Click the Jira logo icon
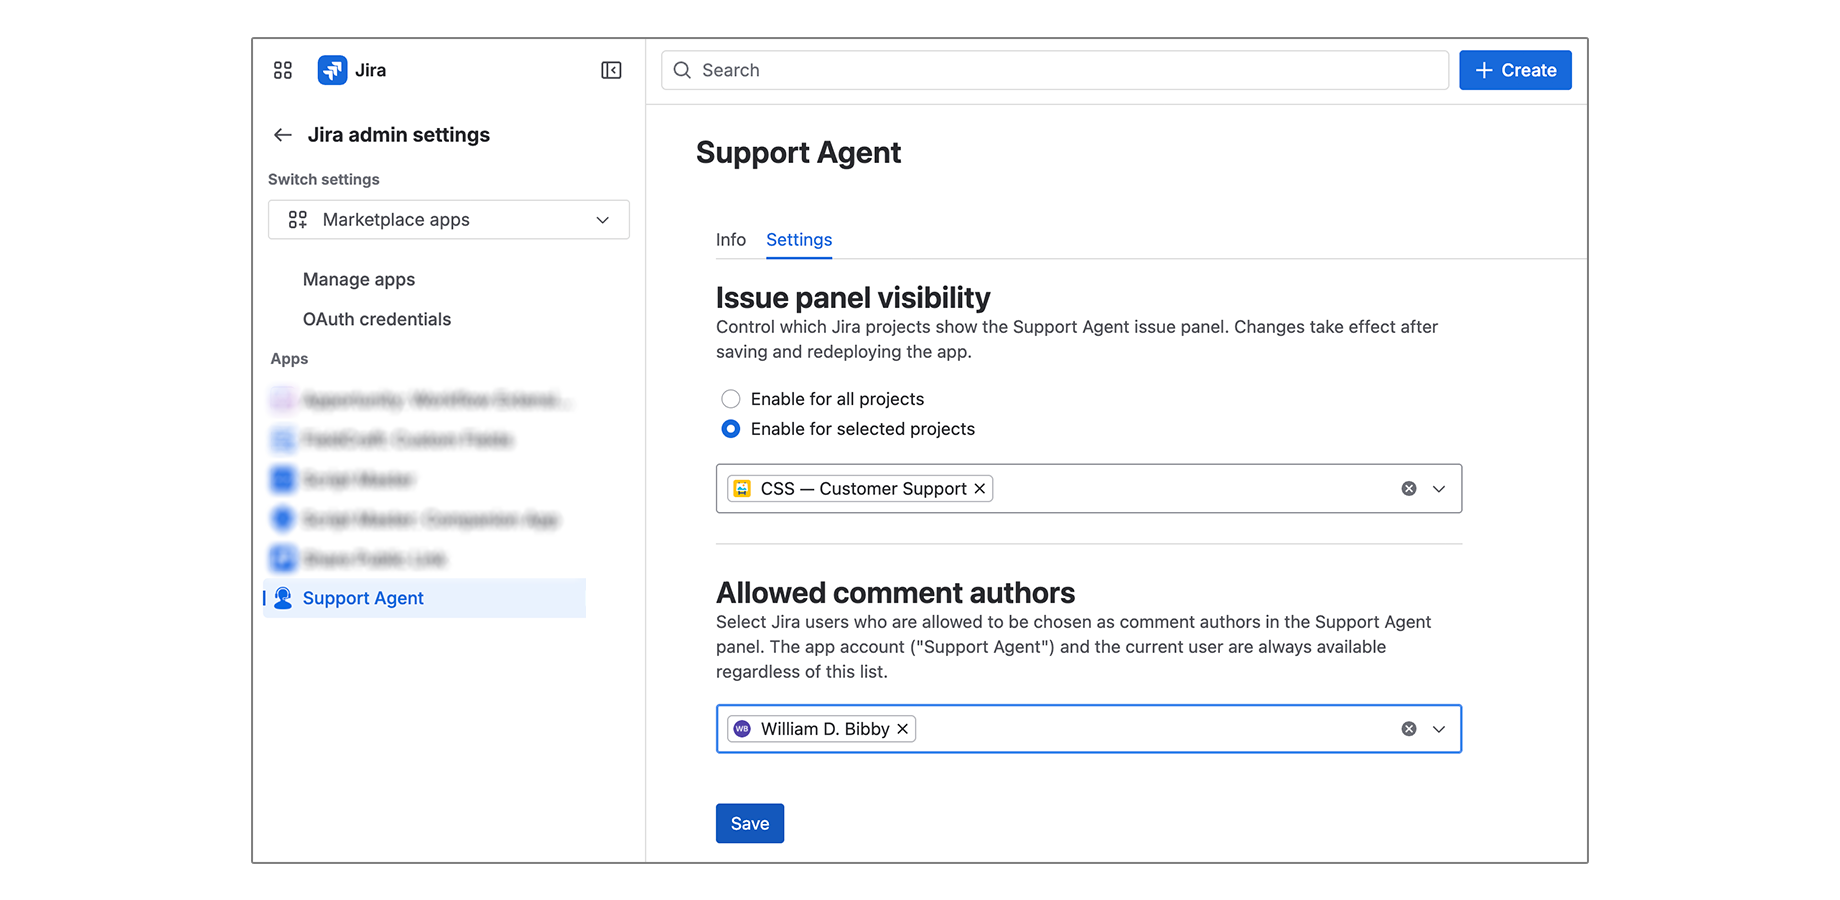 tap(332, 70)
